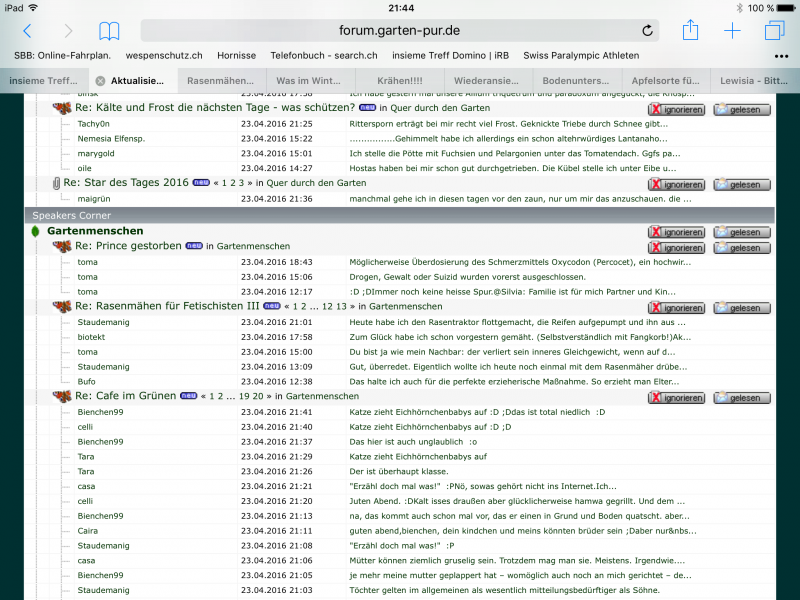Viewport: 800px width, 600px height.
Task: Click the paperclip icon beside Star des Tages 2016
Action: click(x=56, y=184)
